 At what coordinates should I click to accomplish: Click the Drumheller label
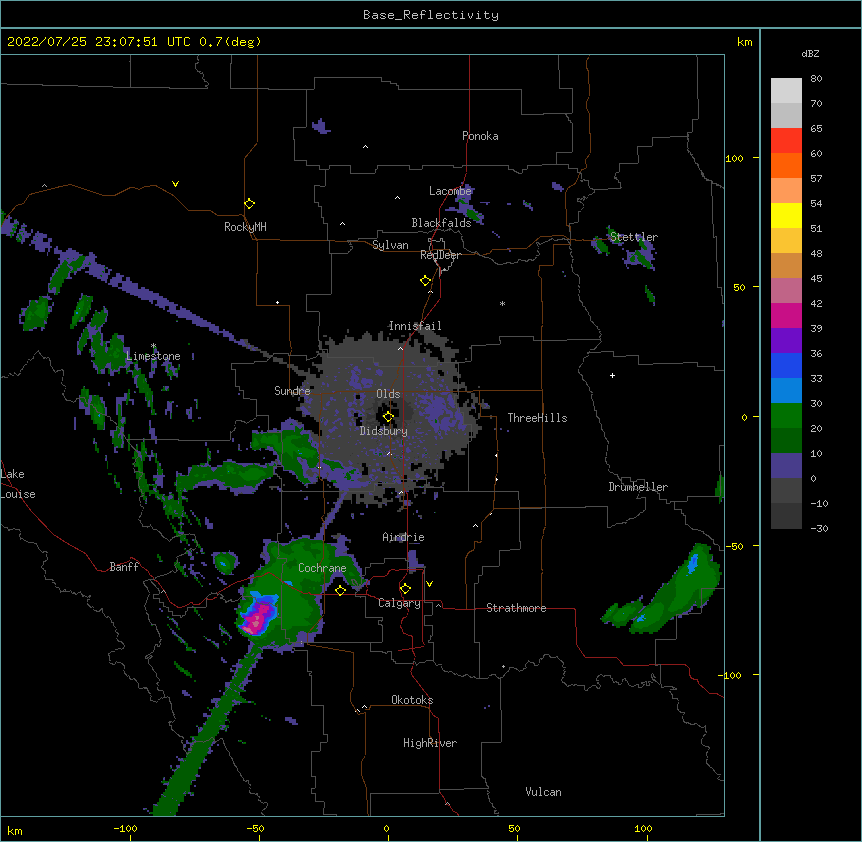click(638, 487)
